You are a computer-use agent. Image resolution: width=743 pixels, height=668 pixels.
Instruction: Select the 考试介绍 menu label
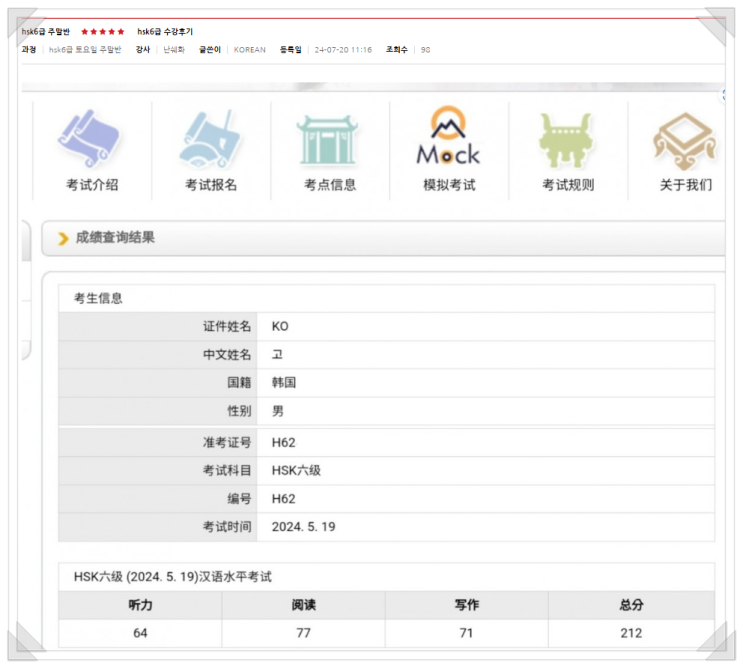pos(92,185)
